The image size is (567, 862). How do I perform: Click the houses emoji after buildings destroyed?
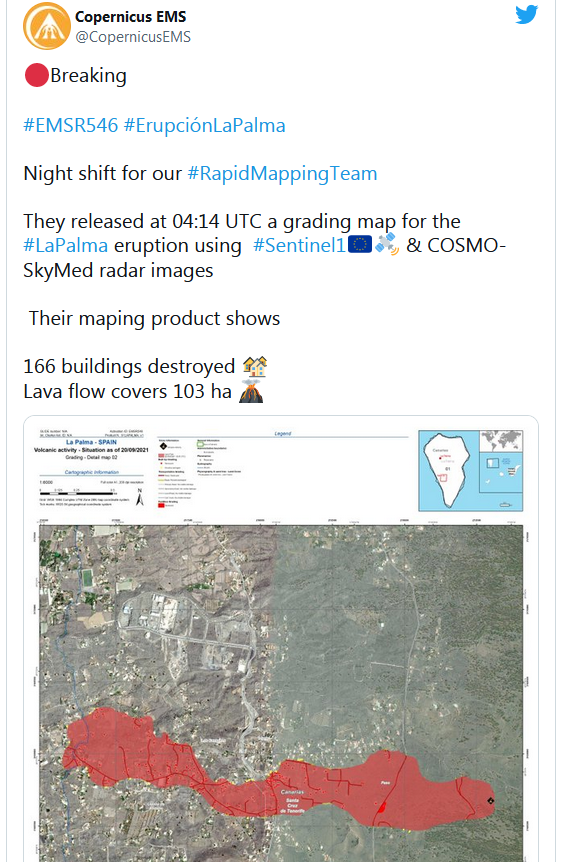pos(255,366)
